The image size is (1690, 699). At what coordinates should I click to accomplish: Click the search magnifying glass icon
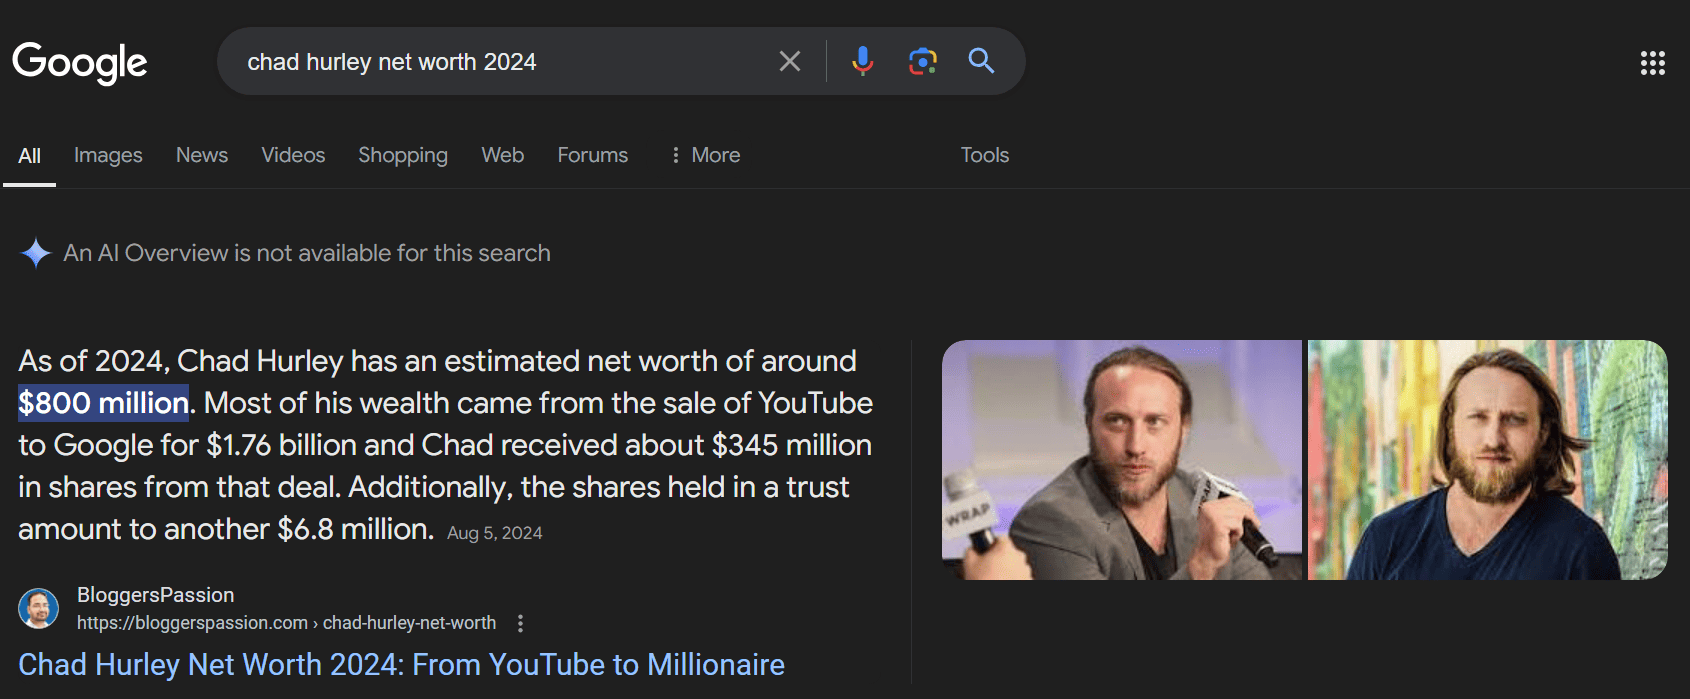pyautogui.click(x=981, y=61)
